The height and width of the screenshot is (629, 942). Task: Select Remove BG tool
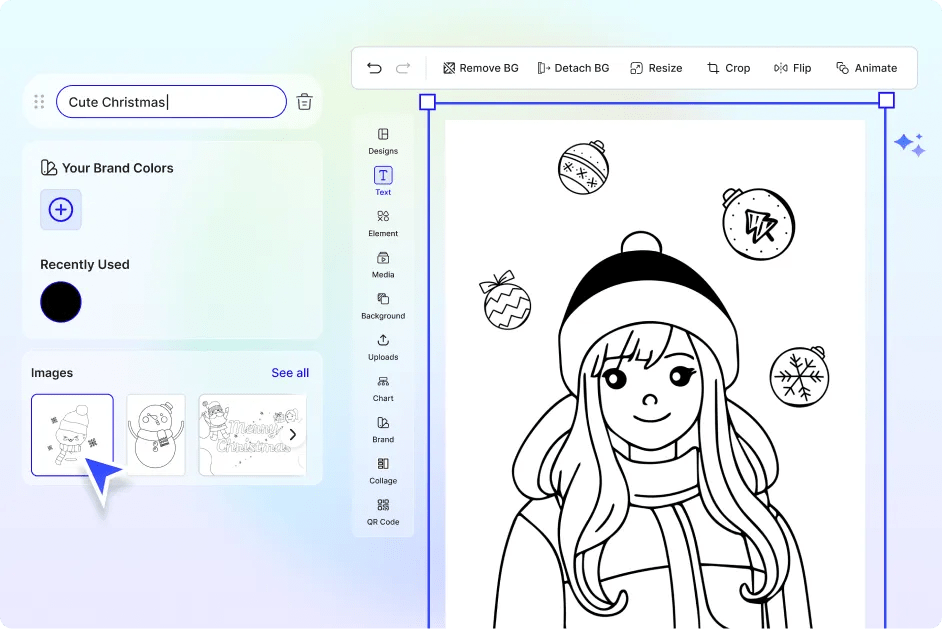(x=481, y=68)
